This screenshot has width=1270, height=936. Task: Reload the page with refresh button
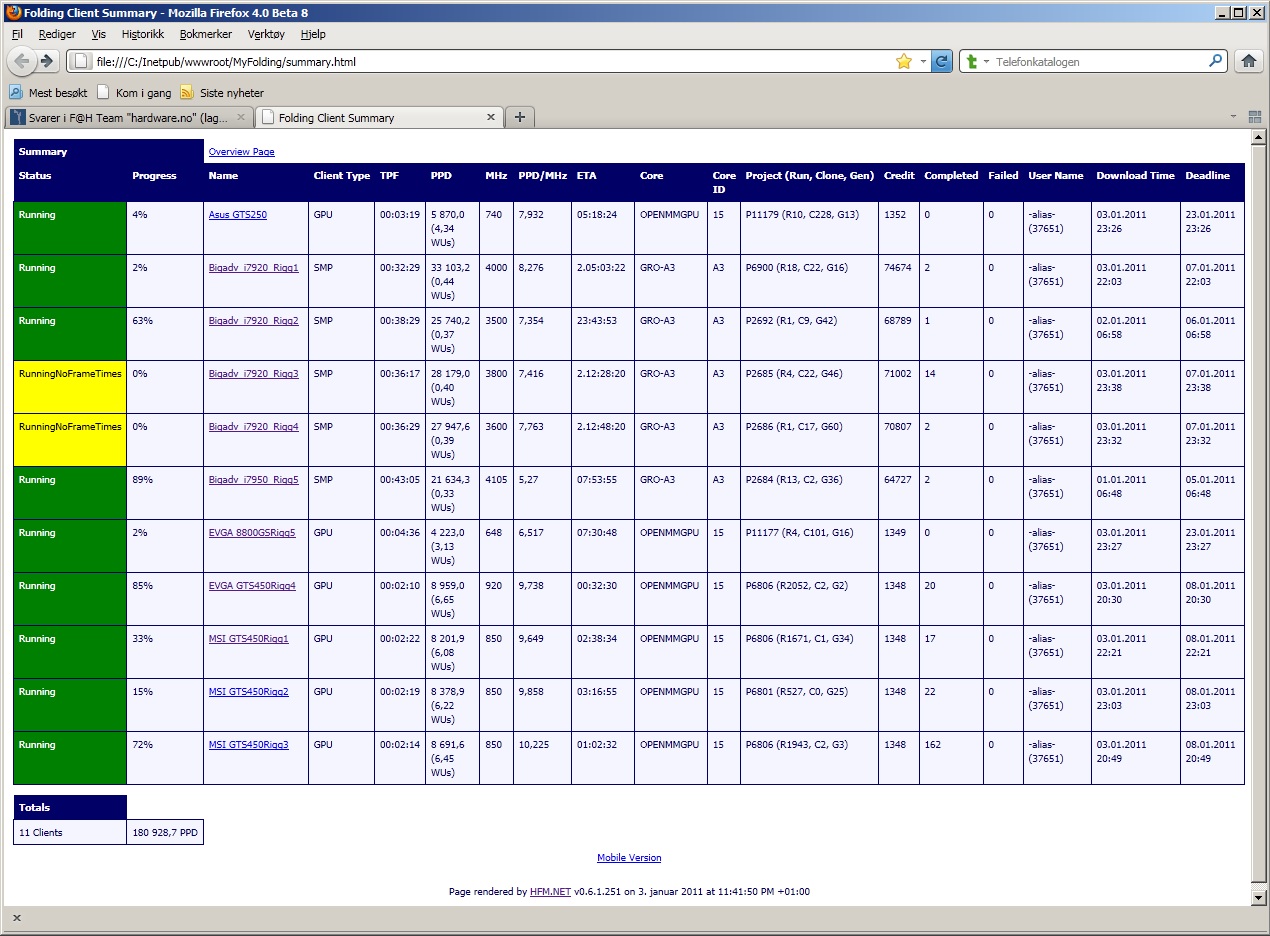coord(942,61)
